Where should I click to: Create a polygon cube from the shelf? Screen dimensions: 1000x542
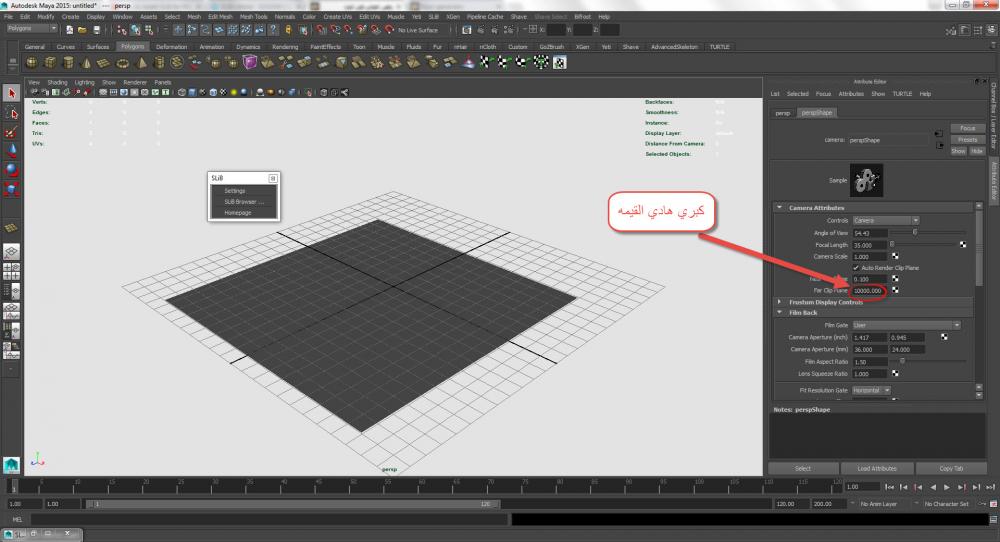[x=50, y=62]
